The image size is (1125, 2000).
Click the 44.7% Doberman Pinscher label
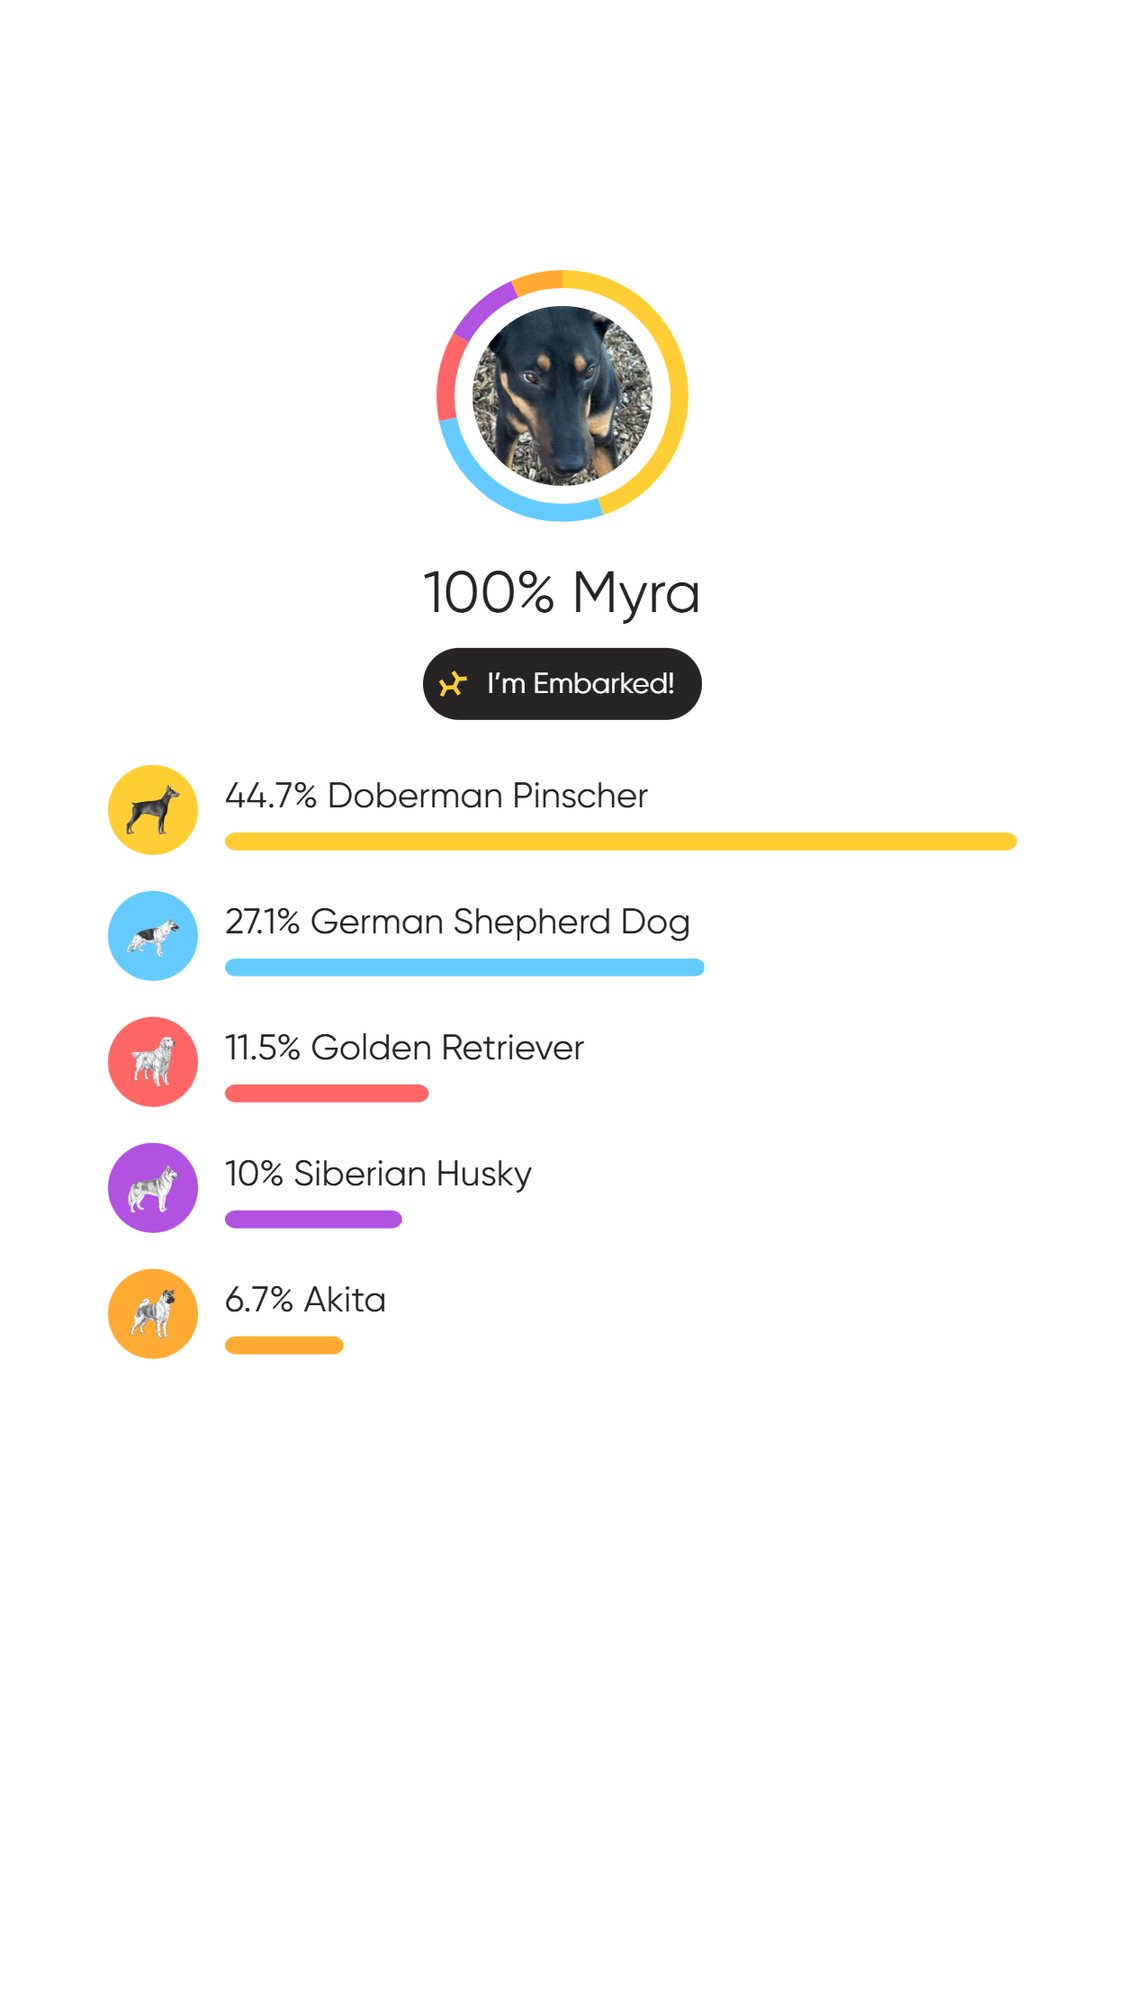pyautogui.click(x=436, y=796)
